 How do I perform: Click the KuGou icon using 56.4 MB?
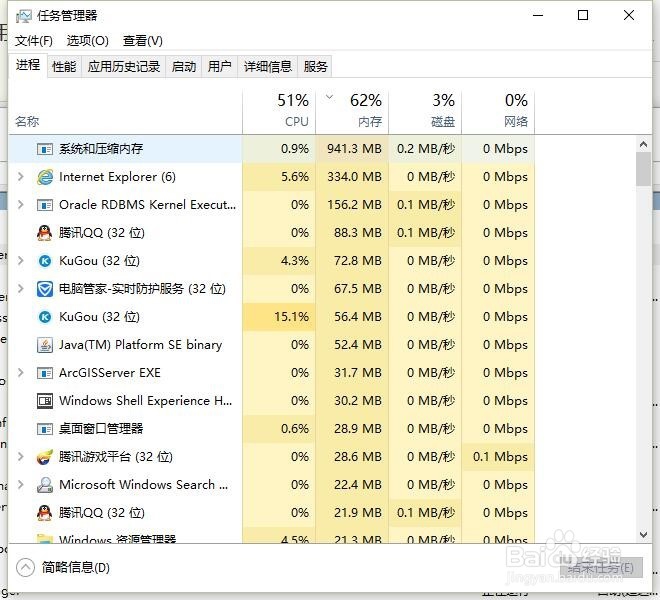click(x=45, y=317)
